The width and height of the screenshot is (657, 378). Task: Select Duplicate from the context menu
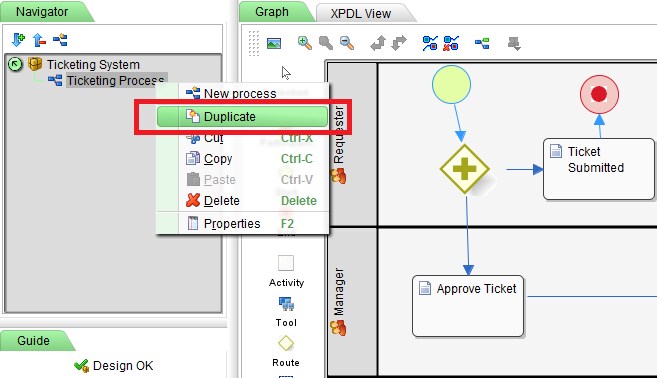[x=242, y=117]
